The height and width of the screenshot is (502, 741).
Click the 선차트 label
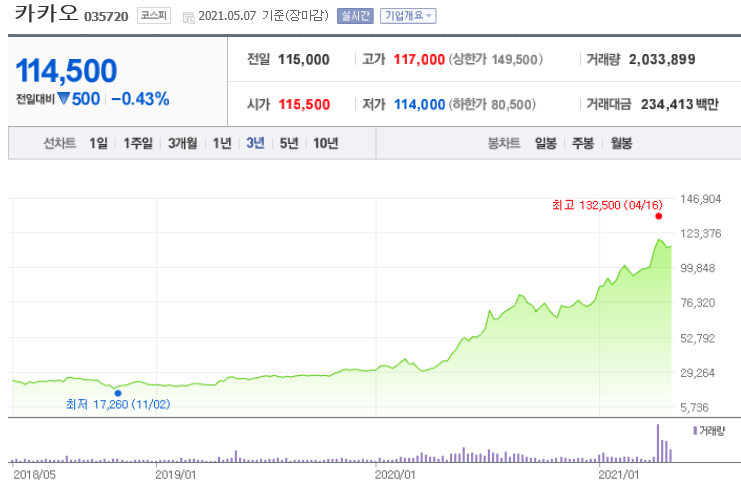60,143
